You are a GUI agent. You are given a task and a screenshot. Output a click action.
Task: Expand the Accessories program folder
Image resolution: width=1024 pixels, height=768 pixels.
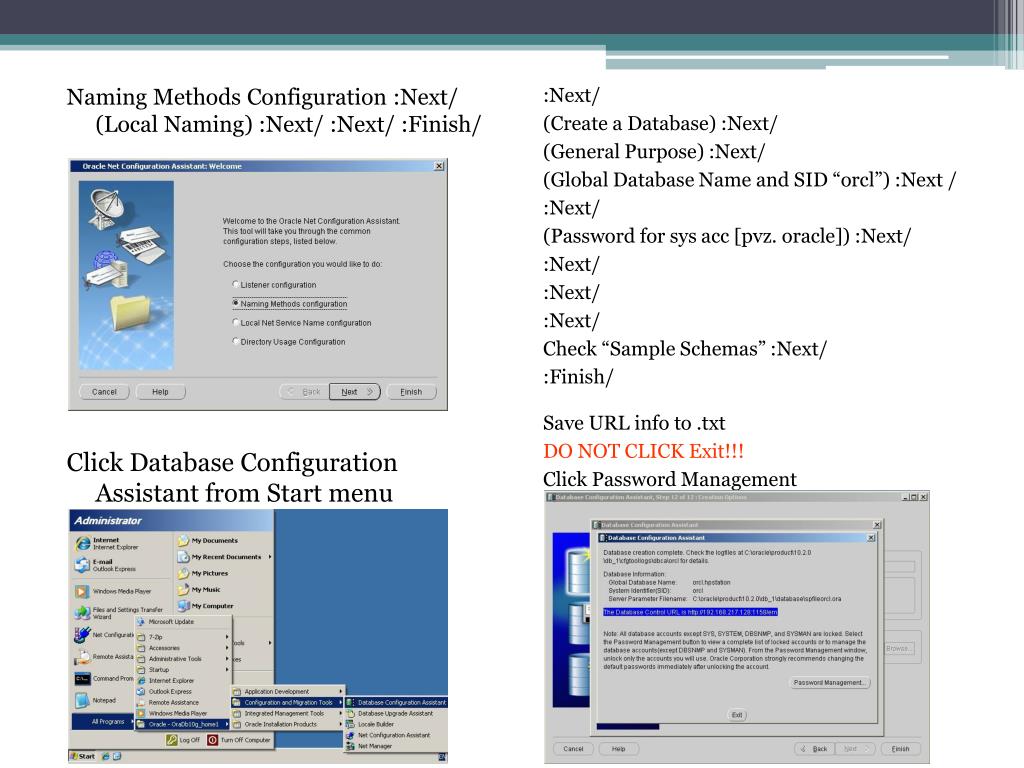(x=183, y=648)
